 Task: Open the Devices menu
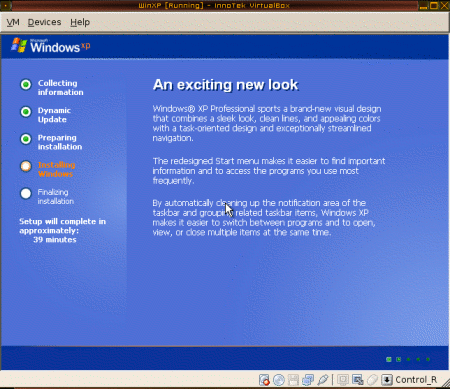44,22
